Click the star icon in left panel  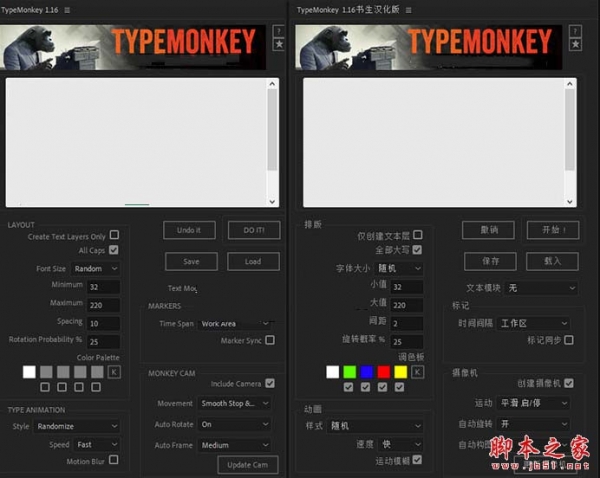[279, 44]
